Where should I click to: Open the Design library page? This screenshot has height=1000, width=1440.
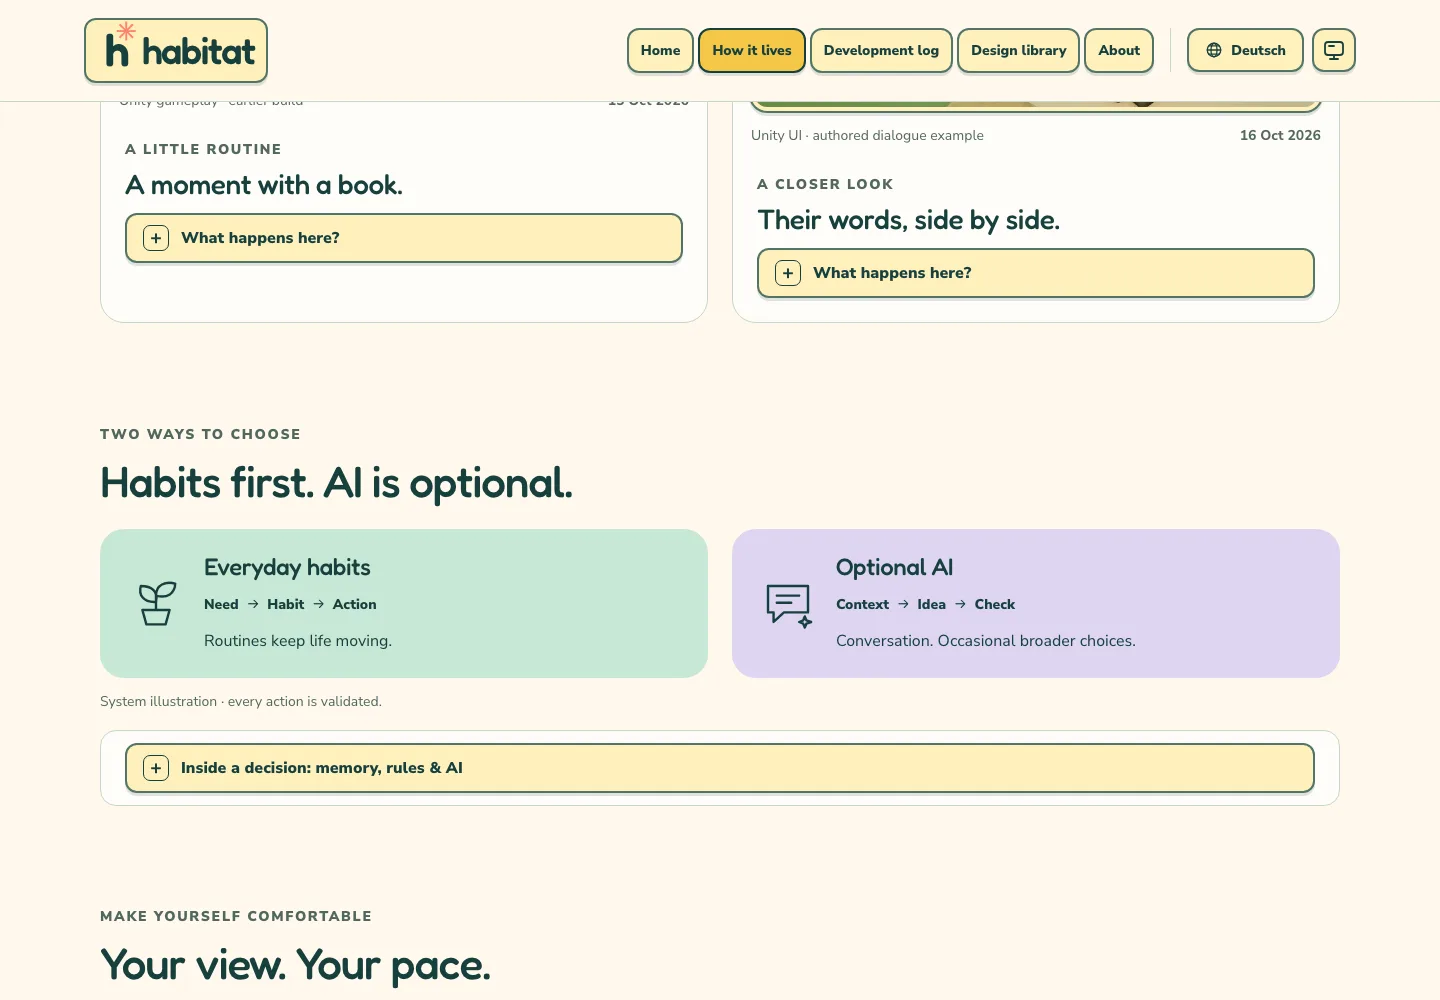1018,50
